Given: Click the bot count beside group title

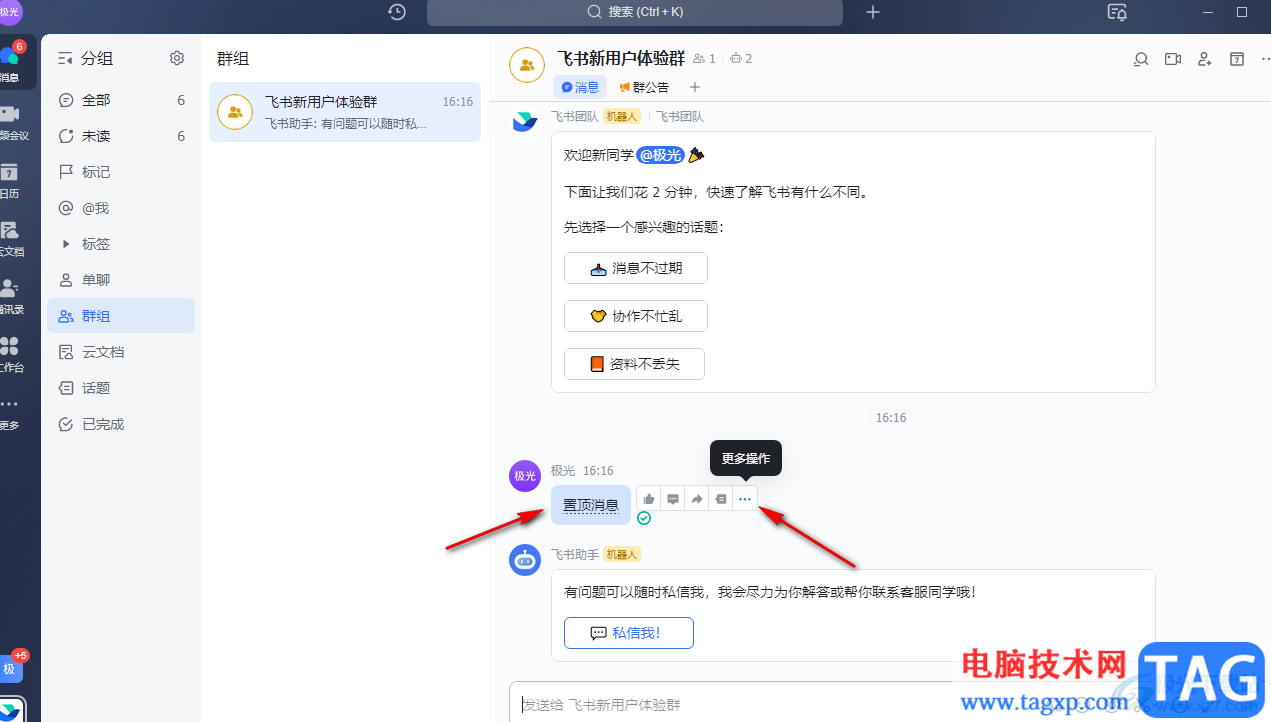Looking at the screenshot, I should coord(741,59).
